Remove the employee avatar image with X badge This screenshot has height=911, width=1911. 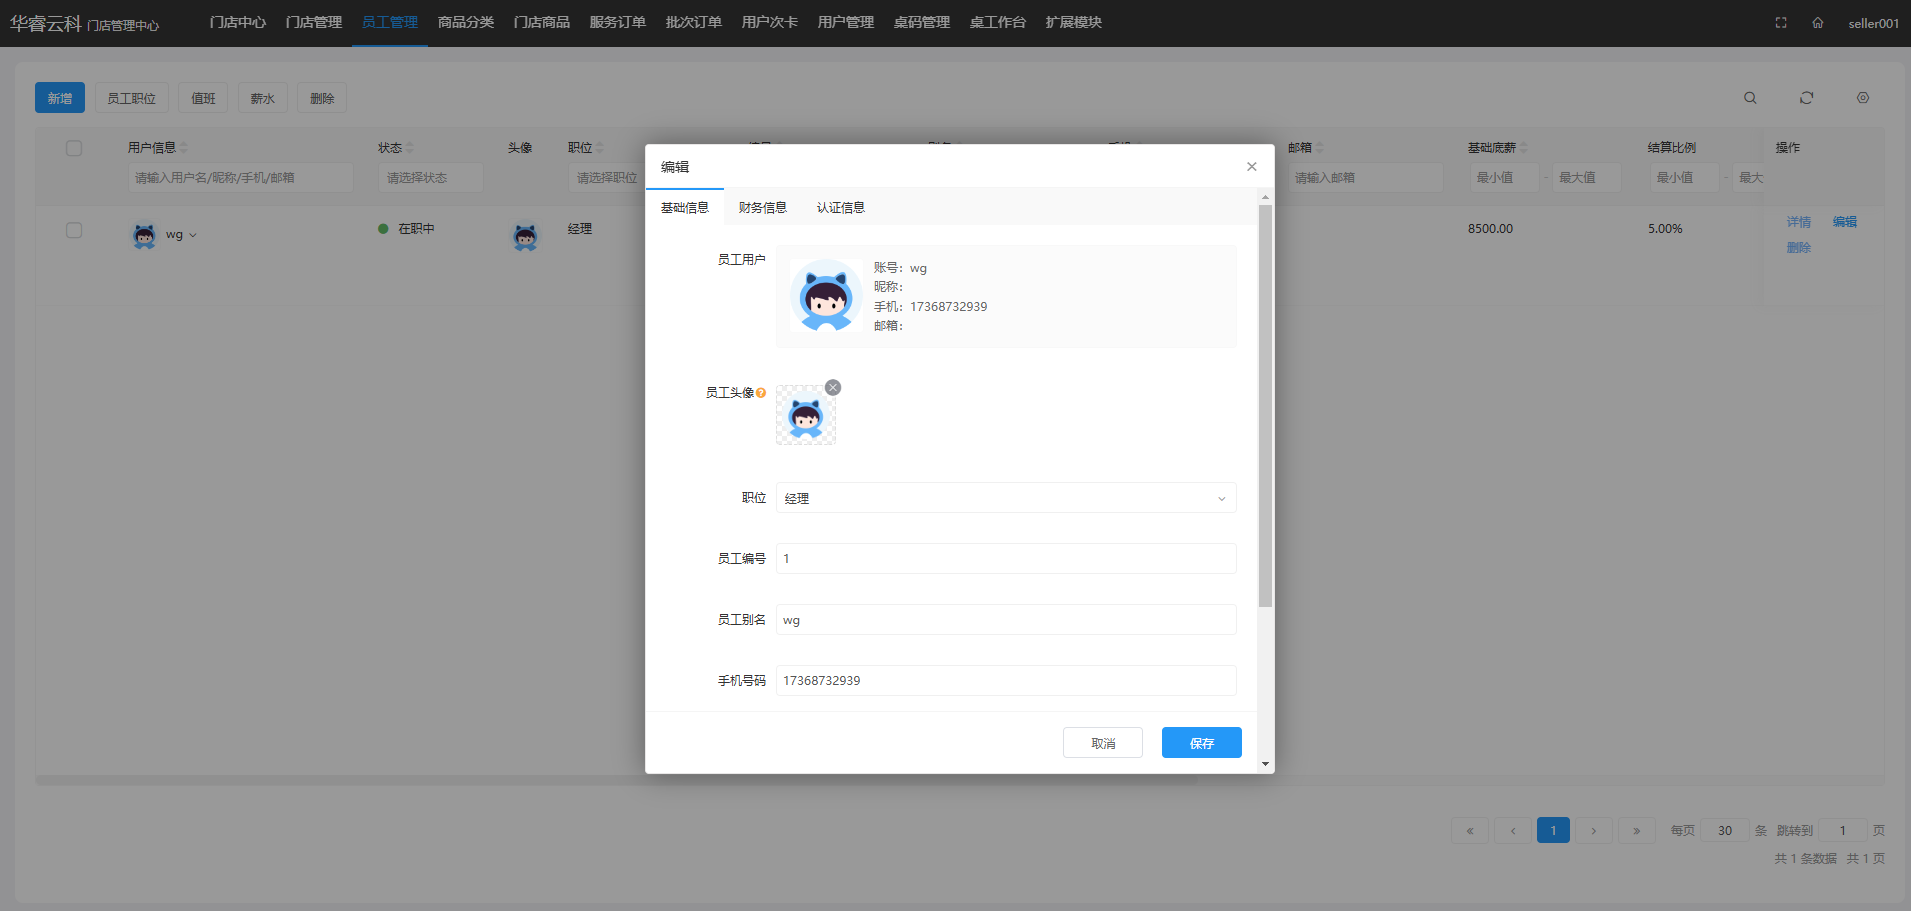click(x=833, y=388)
